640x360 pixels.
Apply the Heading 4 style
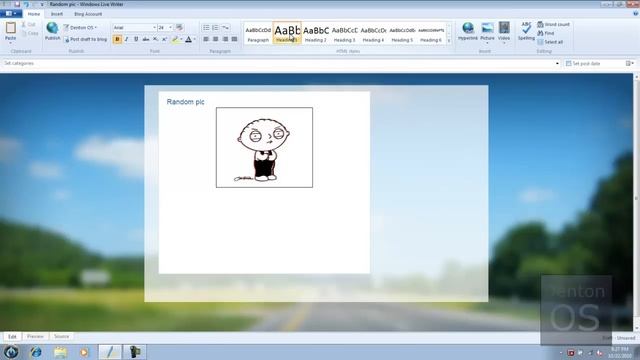(373, 33)
